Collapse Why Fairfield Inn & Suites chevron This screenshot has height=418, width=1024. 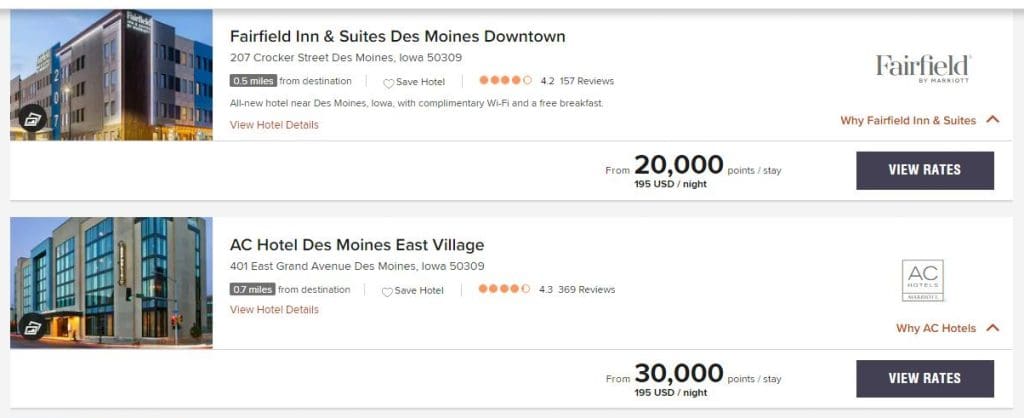993,120
